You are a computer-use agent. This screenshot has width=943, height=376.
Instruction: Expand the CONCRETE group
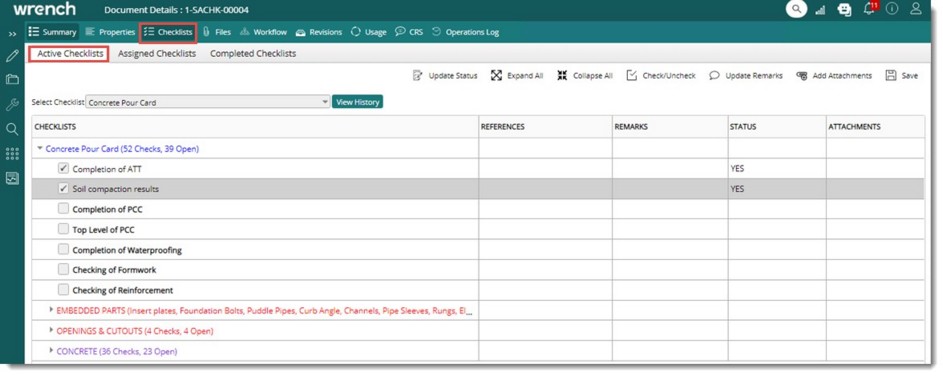pyautogui.click(x=51, y=351)
